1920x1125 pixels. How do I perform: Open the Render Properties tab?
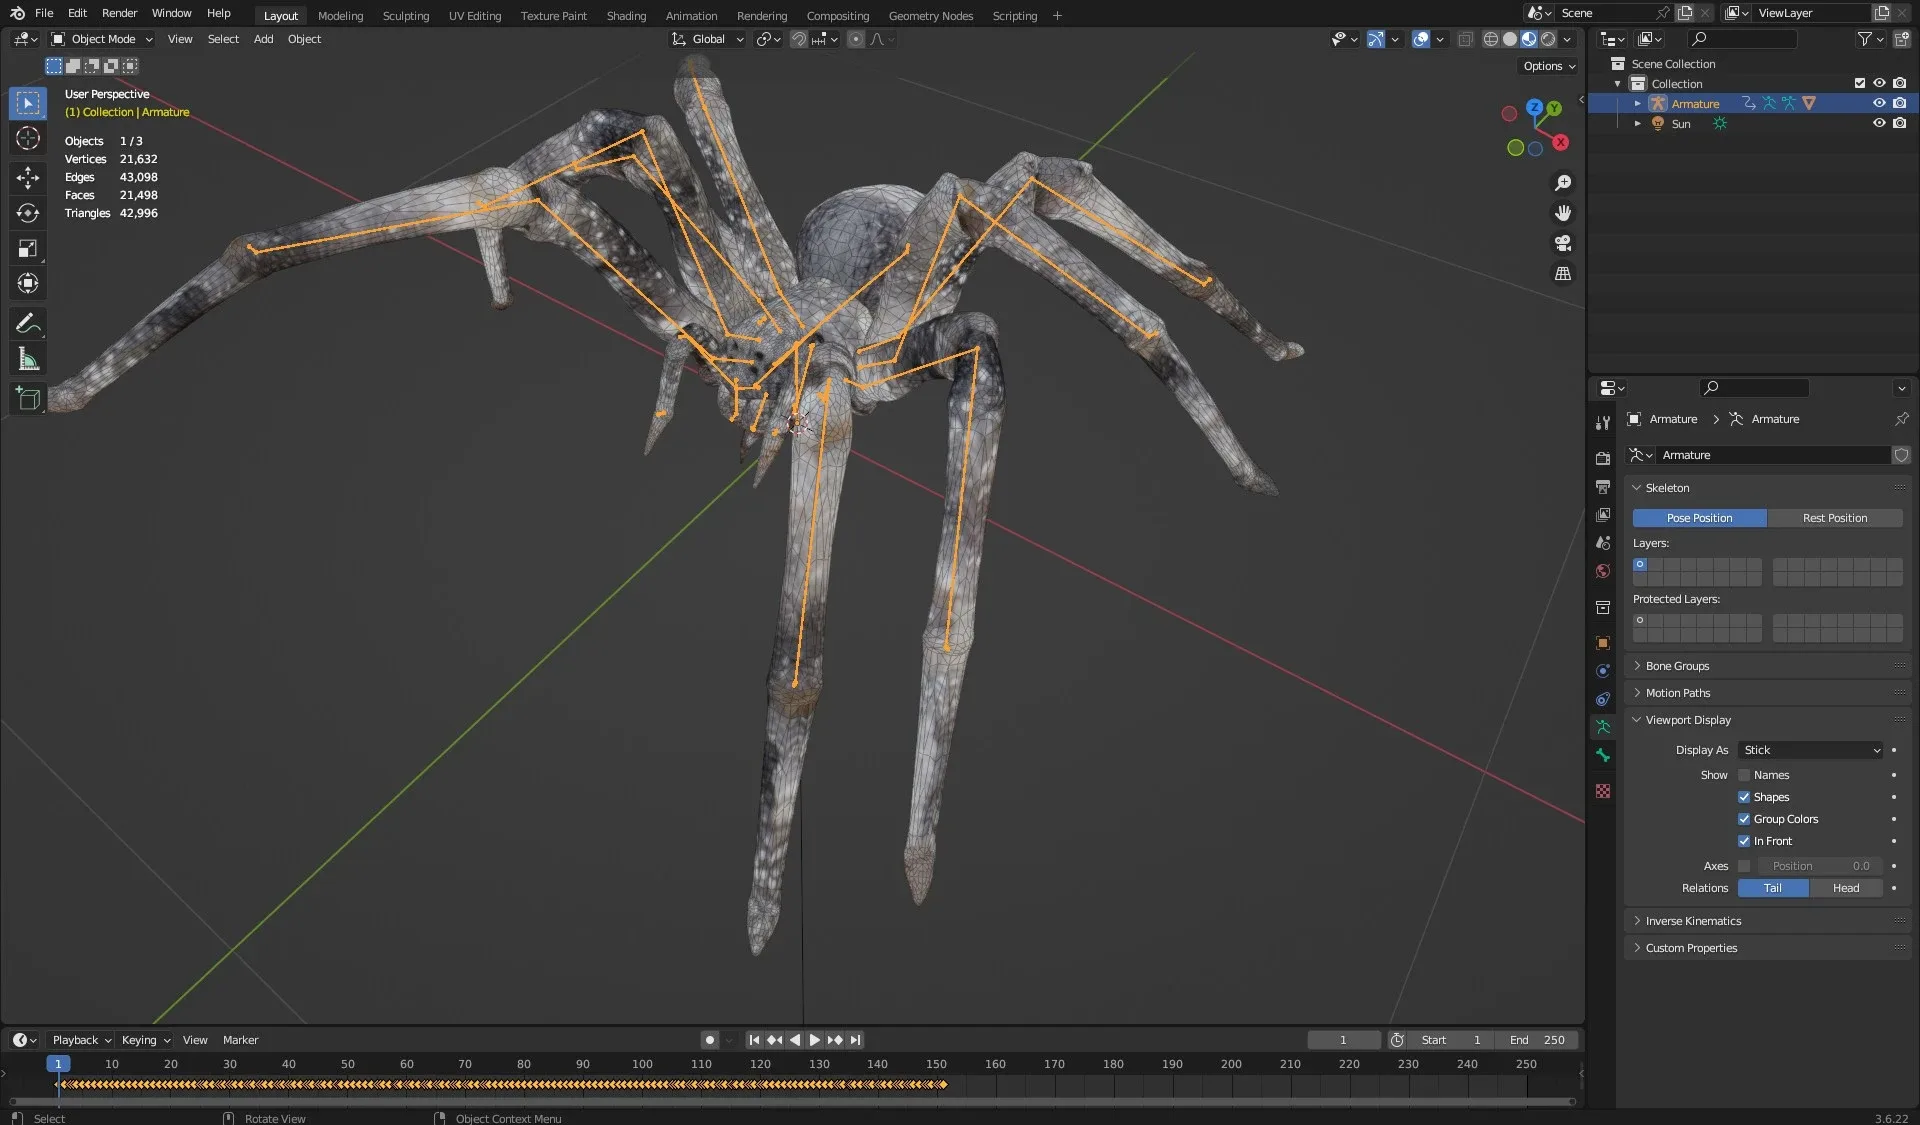click(1603, 457)
